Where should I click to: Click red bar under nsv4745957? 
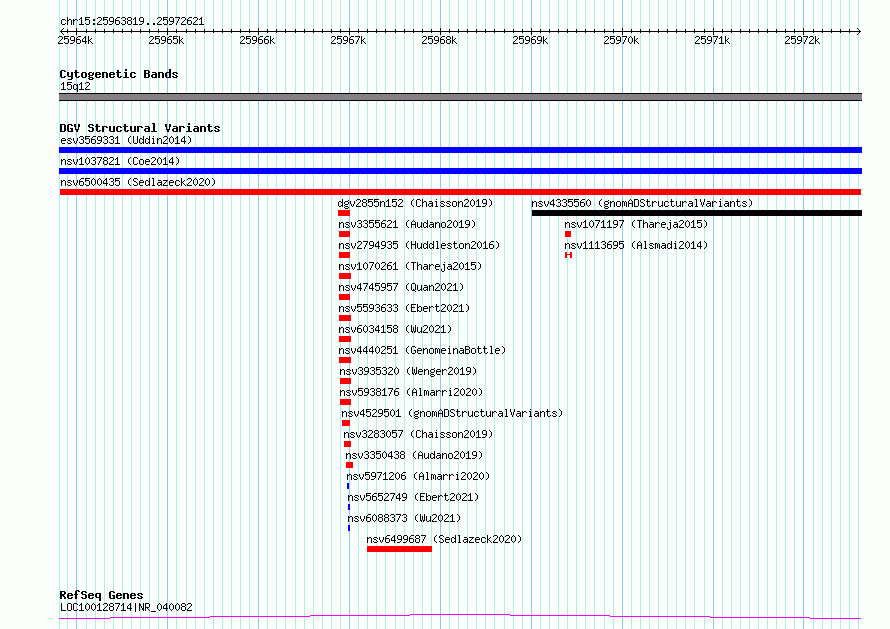345,297
